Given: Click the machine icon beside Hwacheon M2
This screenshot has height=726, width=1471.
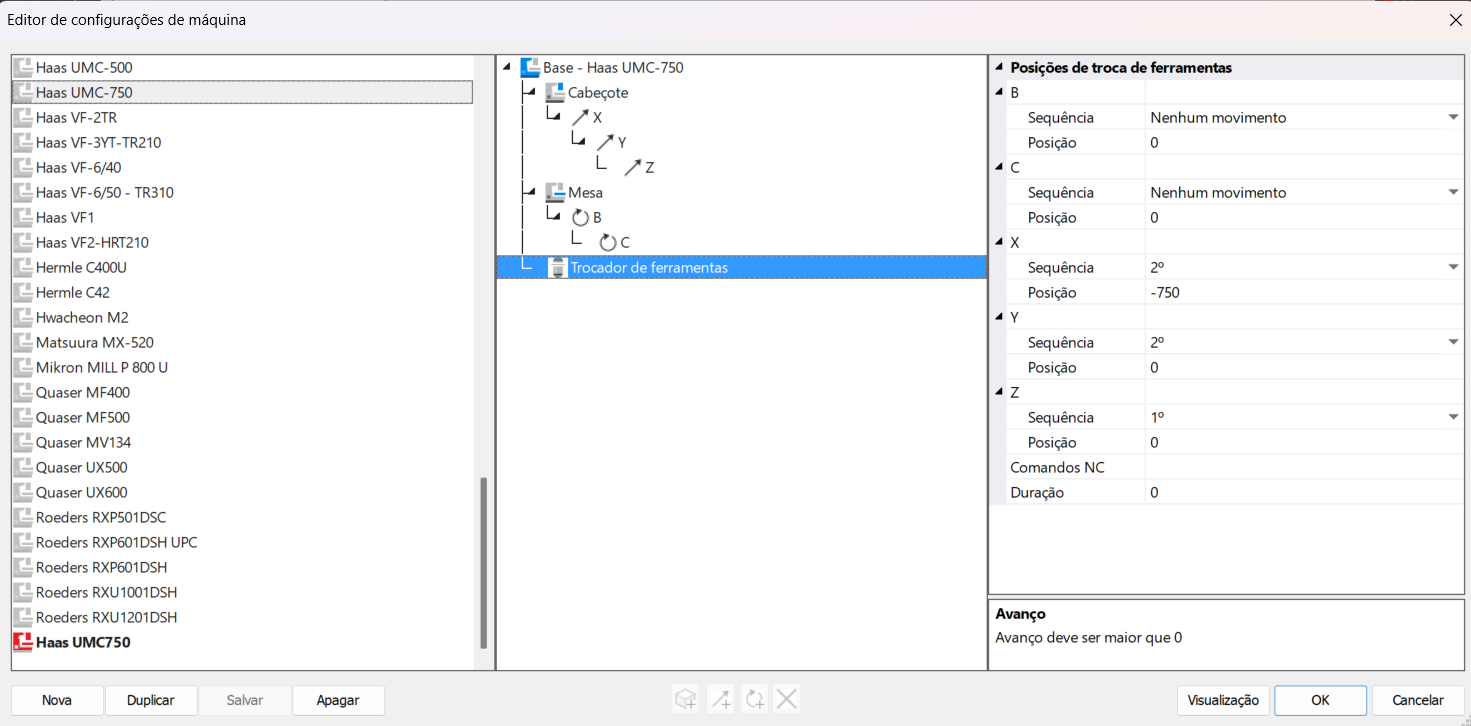Looking at the screenshot, I should 23,317.
